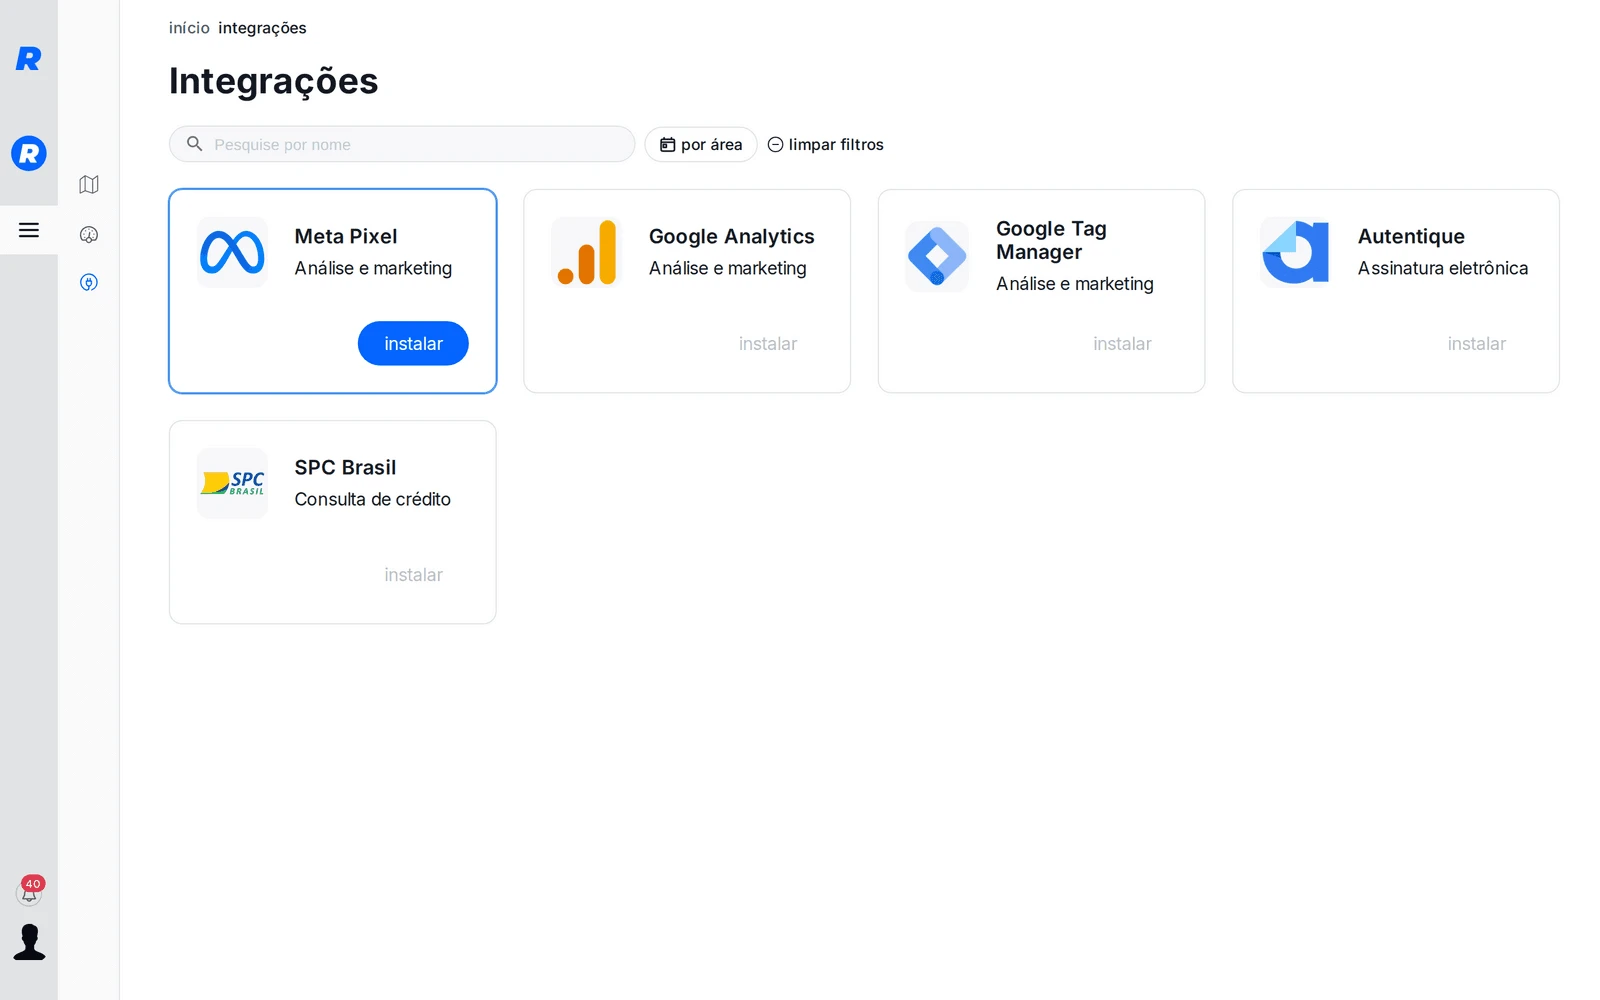Install the SPC Brasil integration

[413, 574]
